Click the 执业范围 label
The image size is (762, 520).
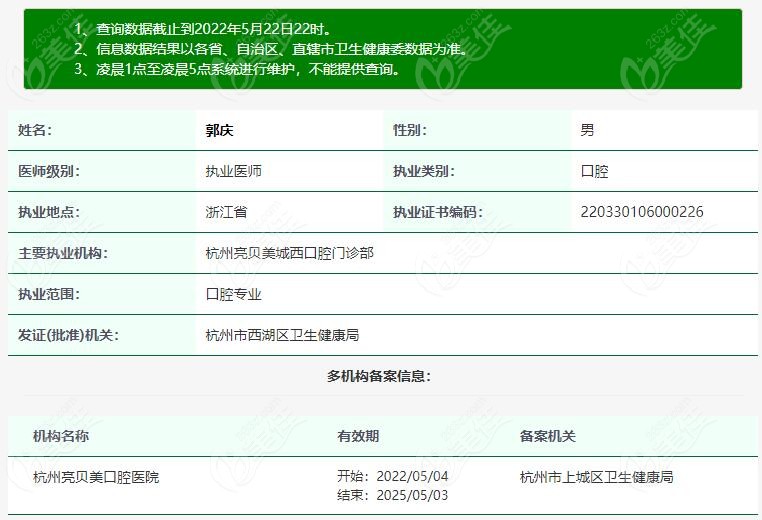click(x=49, y=294)
